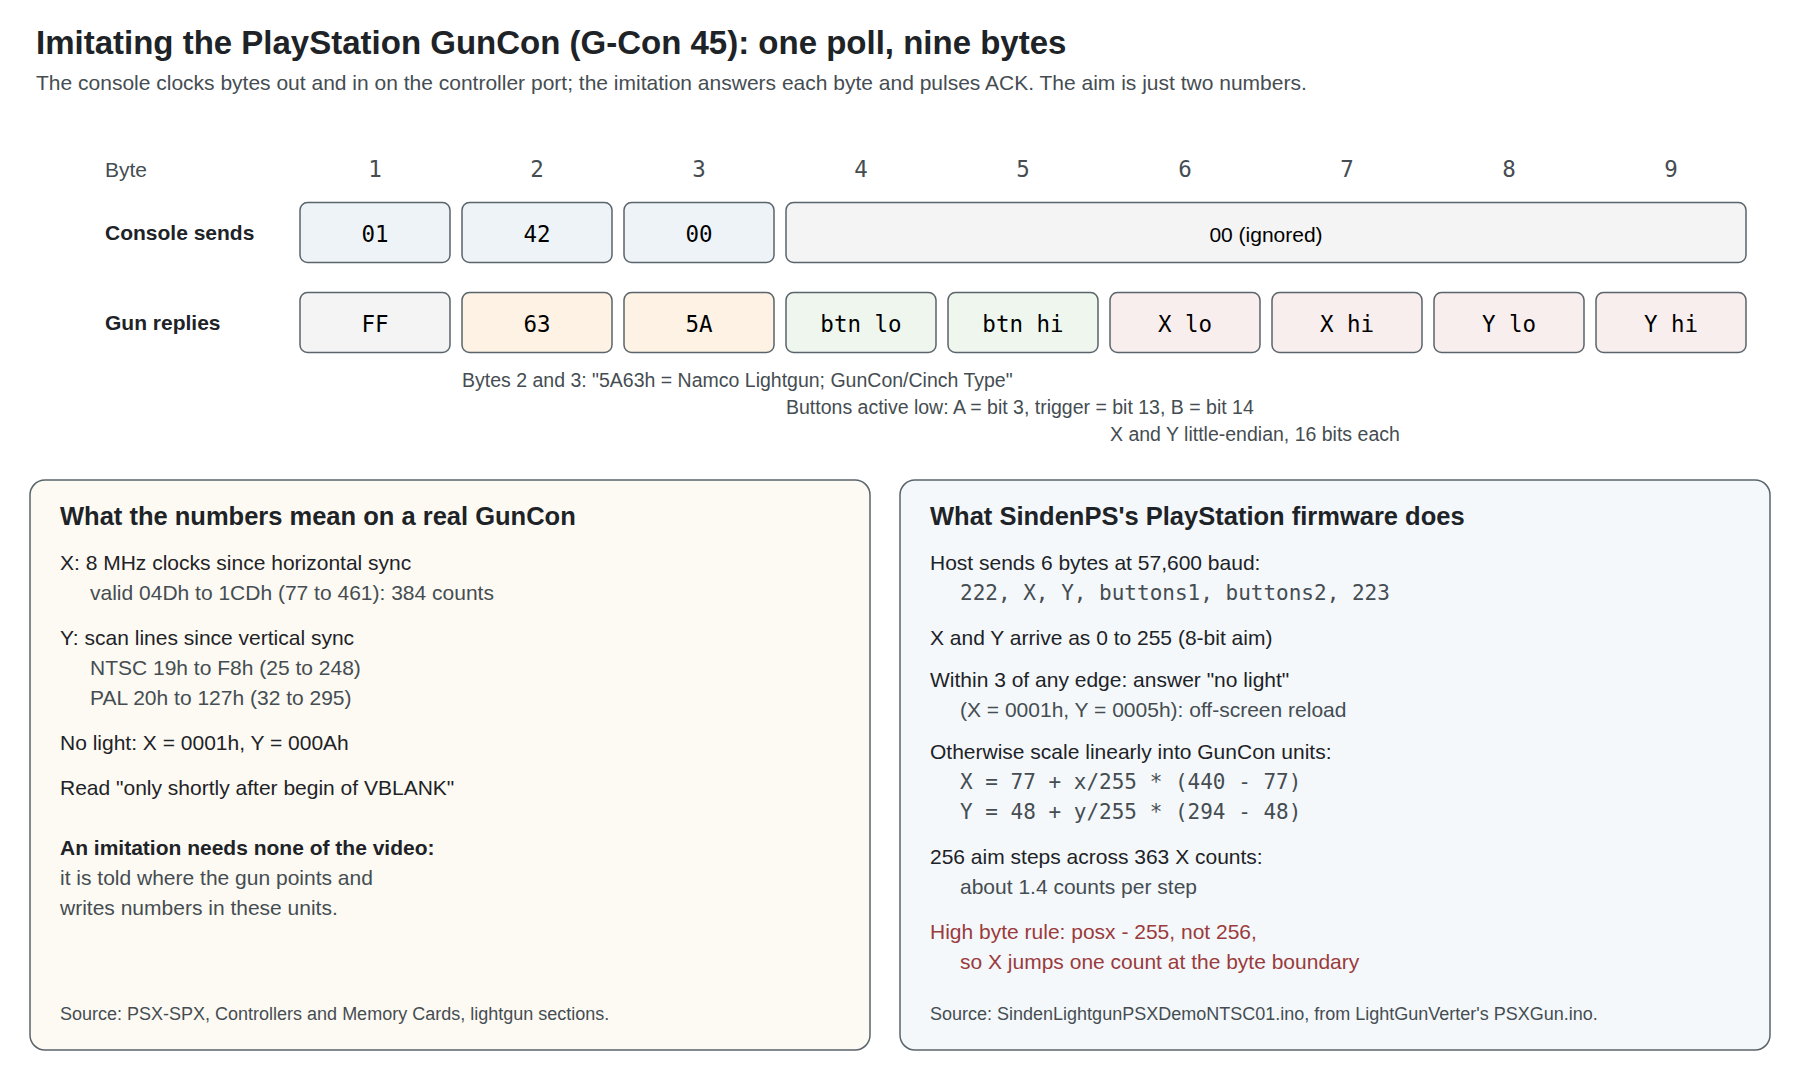Click 'An imitation needs none of the video:'
This screenshot has height=1080, width=1800.
247,848
